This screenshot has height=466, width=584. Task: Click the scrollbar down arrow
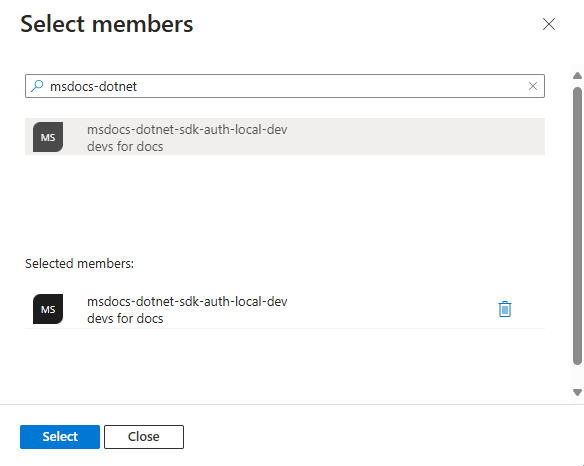(x=577, y=392)
